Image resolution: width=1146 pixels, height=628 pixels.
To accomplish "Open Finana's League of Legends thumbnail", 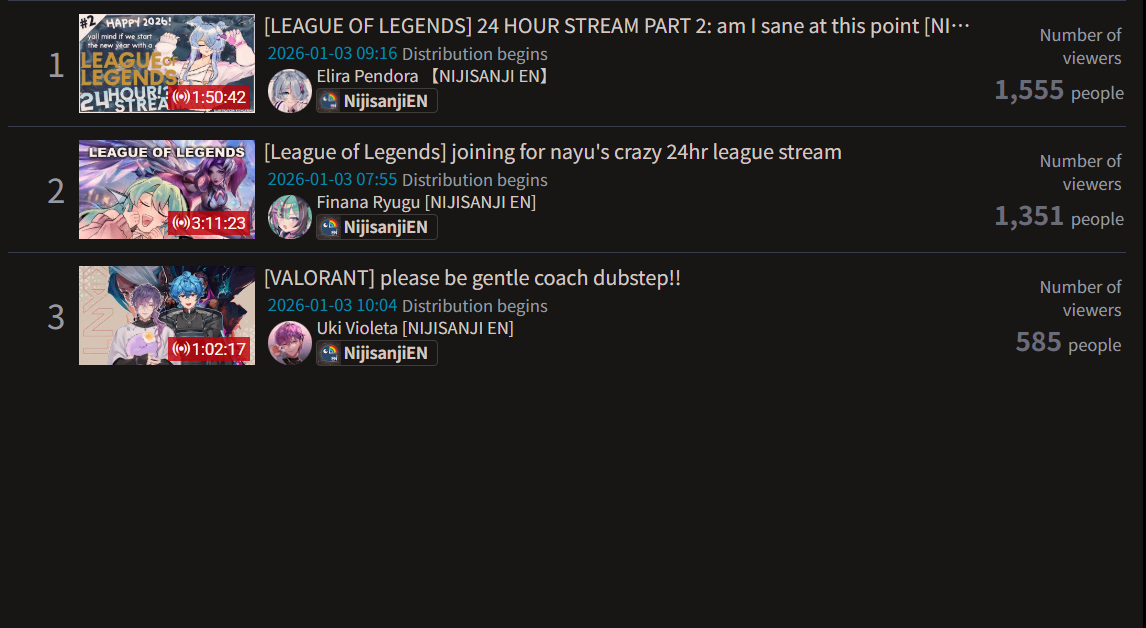I will (167, 189).
